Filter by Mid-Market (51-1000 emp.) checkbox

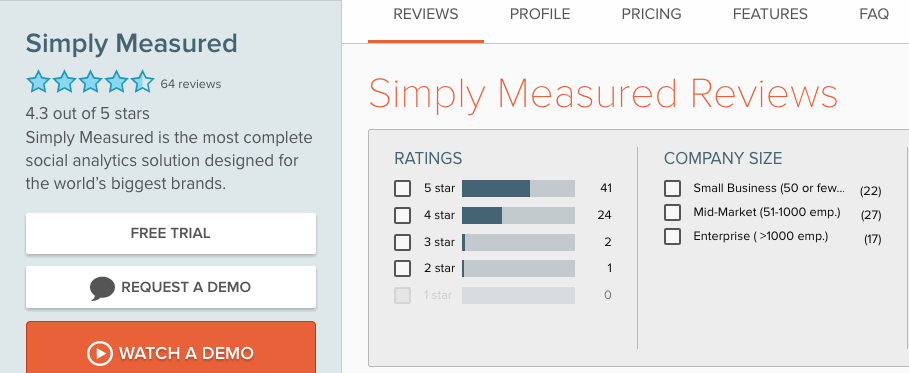[672, 212]
